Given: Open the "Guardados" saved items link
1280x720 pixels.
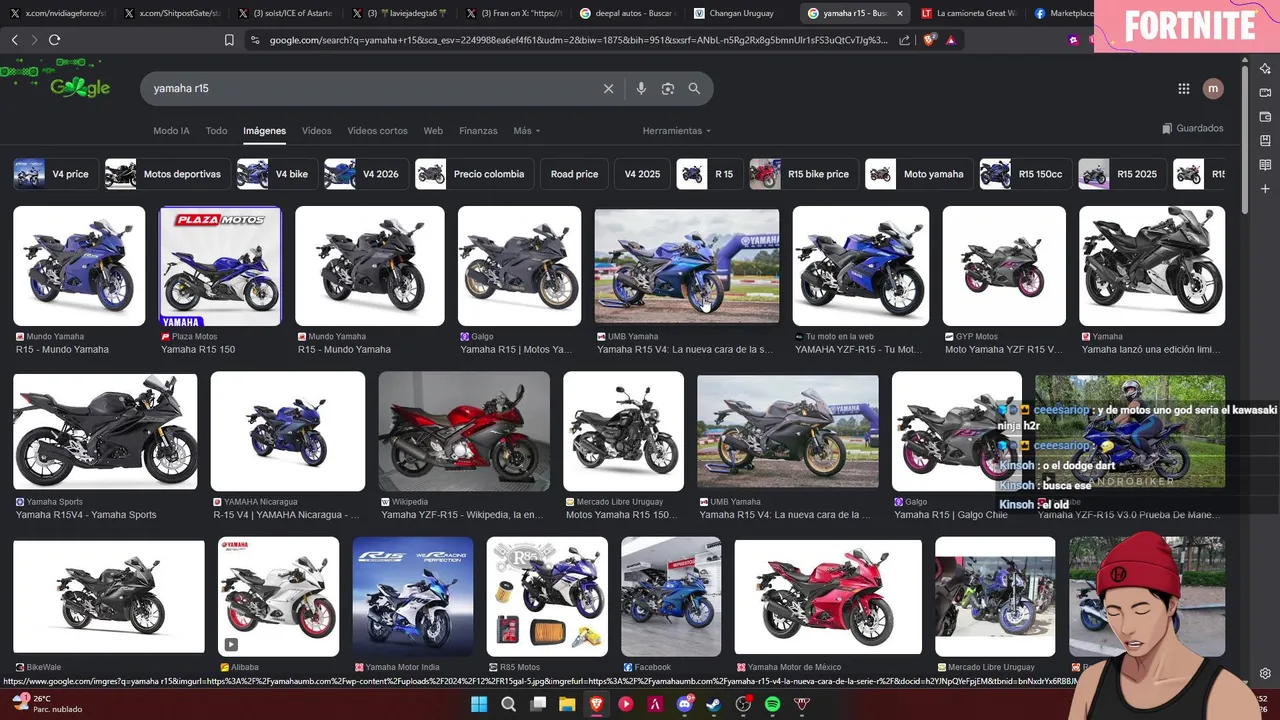Looking at the screenshot, I should [x=1192, y=129].
